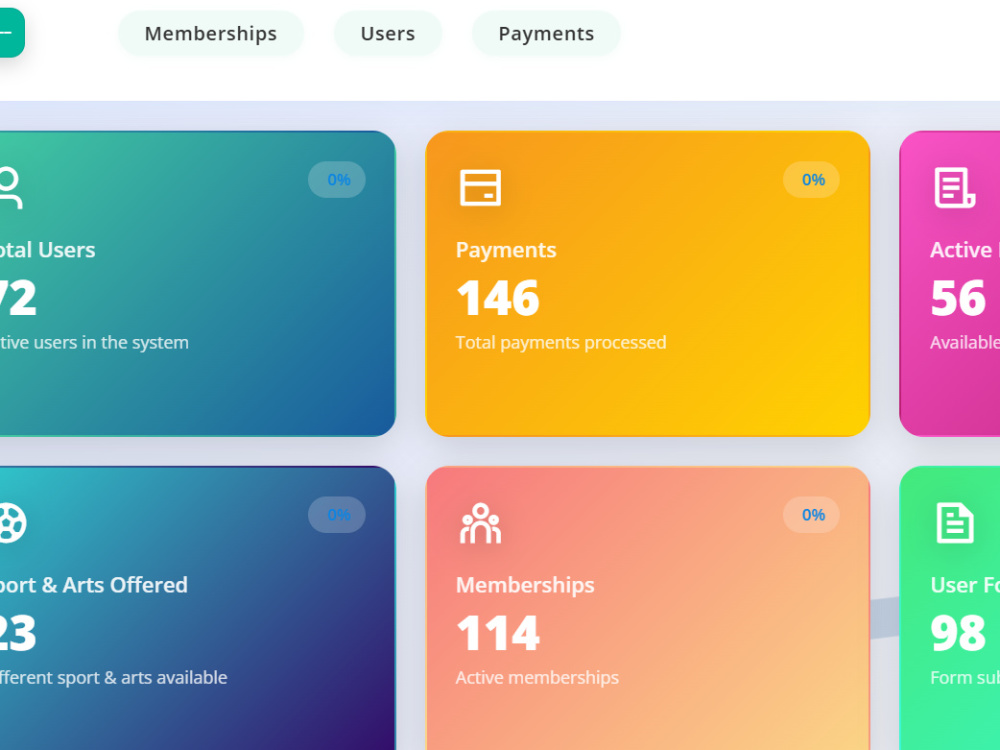Screen dimensions: 1000x750
Task: Open the Memberships nav pill
Action: click(210, 33)
